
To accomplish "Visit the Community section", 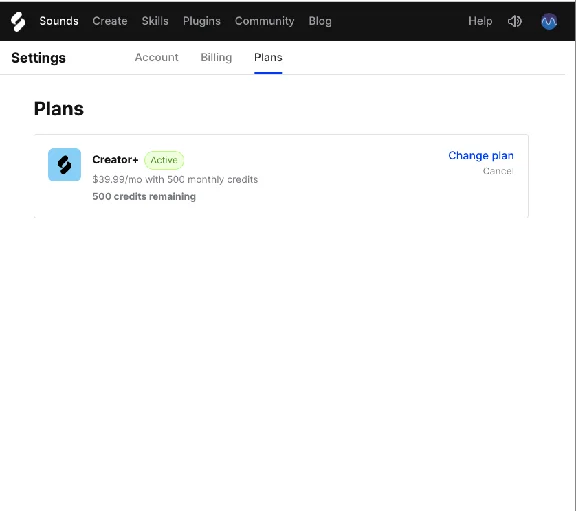I will [x=264, y=21].
